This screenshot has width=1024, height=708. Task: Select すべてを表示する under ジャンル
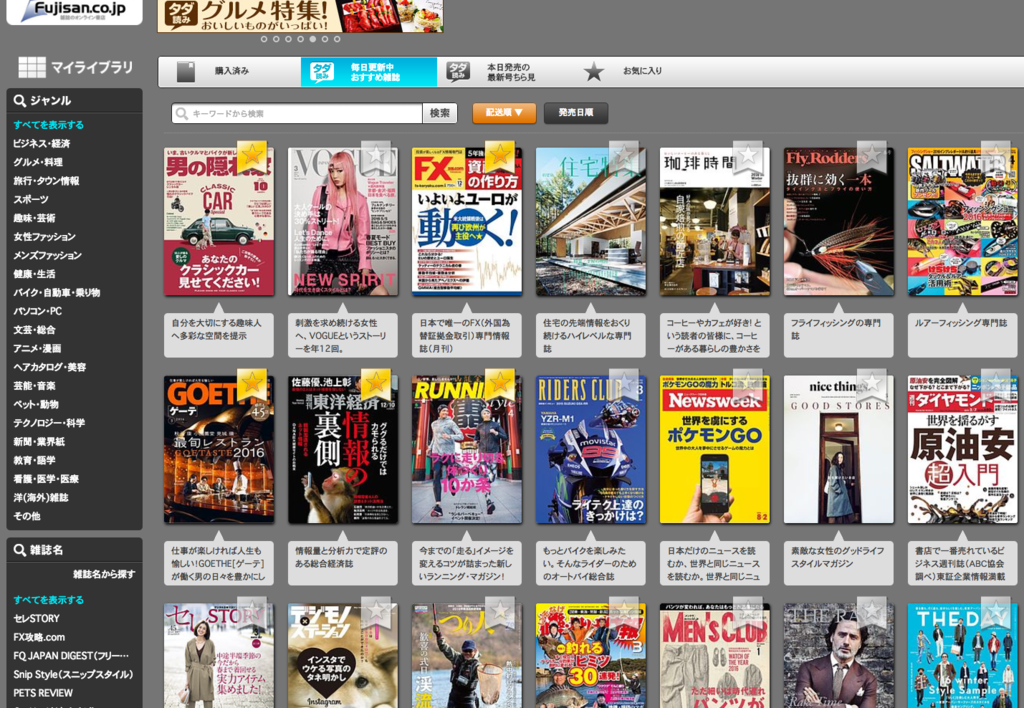(48, 125)
